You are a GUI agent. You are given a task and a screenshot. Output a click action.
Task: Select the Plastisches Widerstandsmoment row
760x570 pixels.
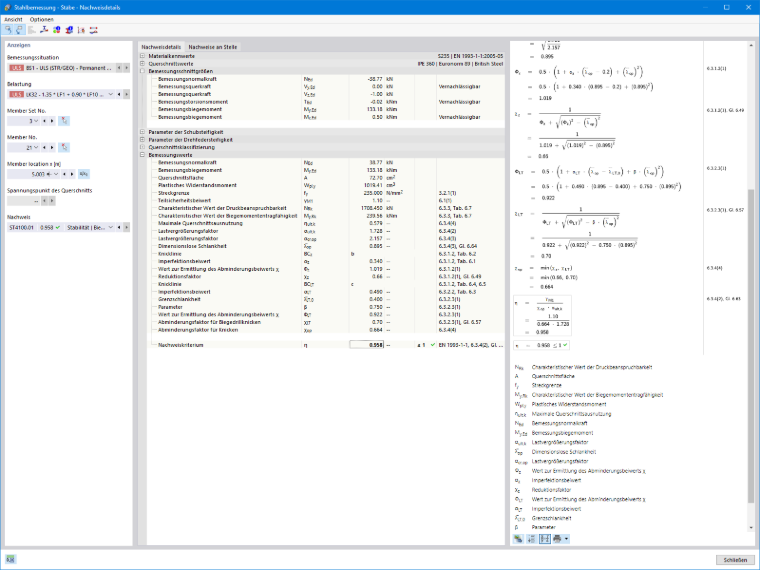[x=326, y=185]
